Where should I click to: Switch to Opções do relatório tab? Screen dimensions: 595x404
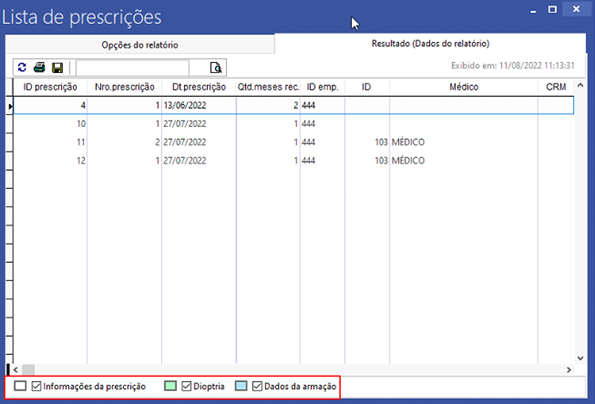[140, 45]
